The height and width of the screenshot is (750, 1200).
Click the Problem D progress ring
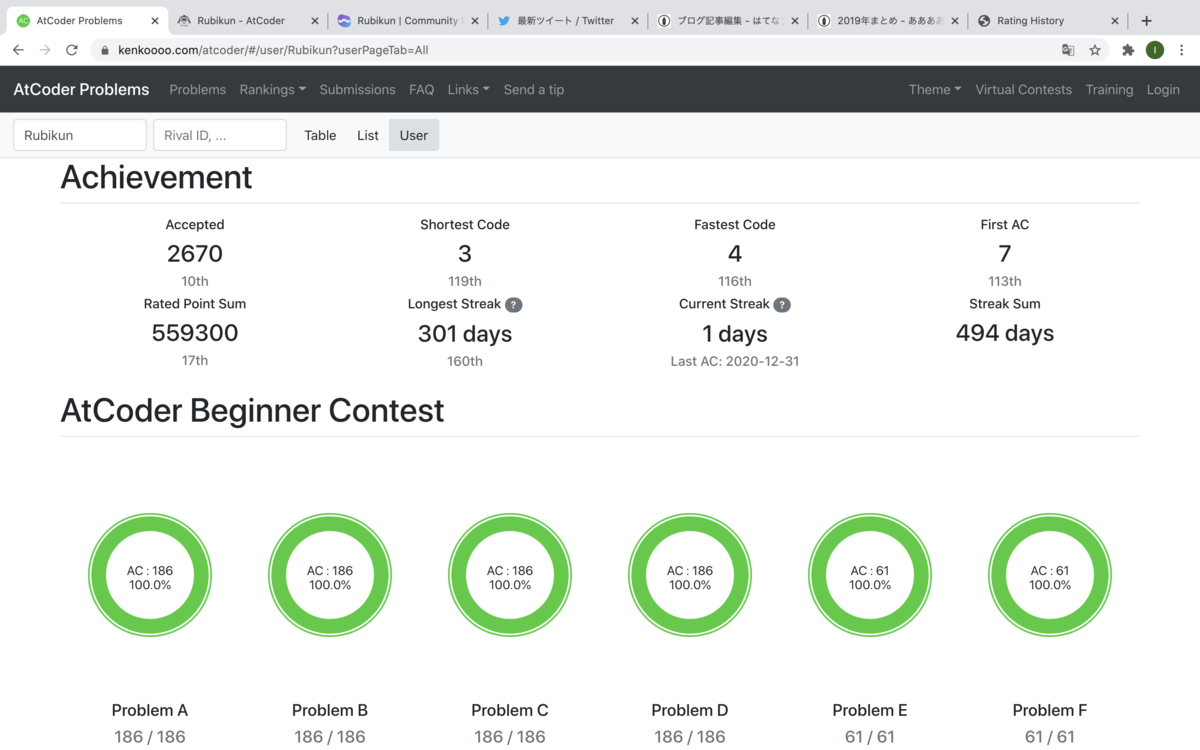[x=690, y=576]
